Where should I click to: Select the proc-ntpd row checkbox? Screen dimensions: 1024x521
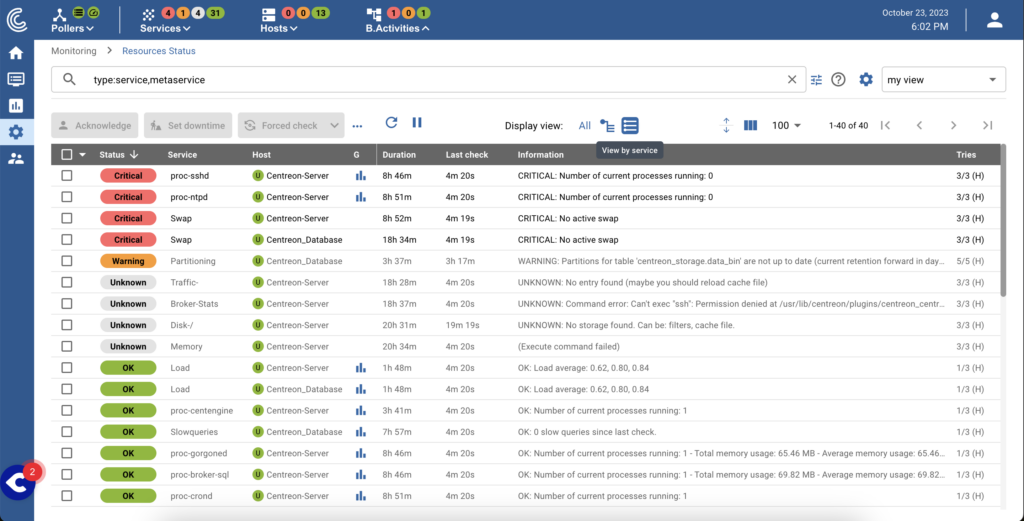(x=67, y=197)
